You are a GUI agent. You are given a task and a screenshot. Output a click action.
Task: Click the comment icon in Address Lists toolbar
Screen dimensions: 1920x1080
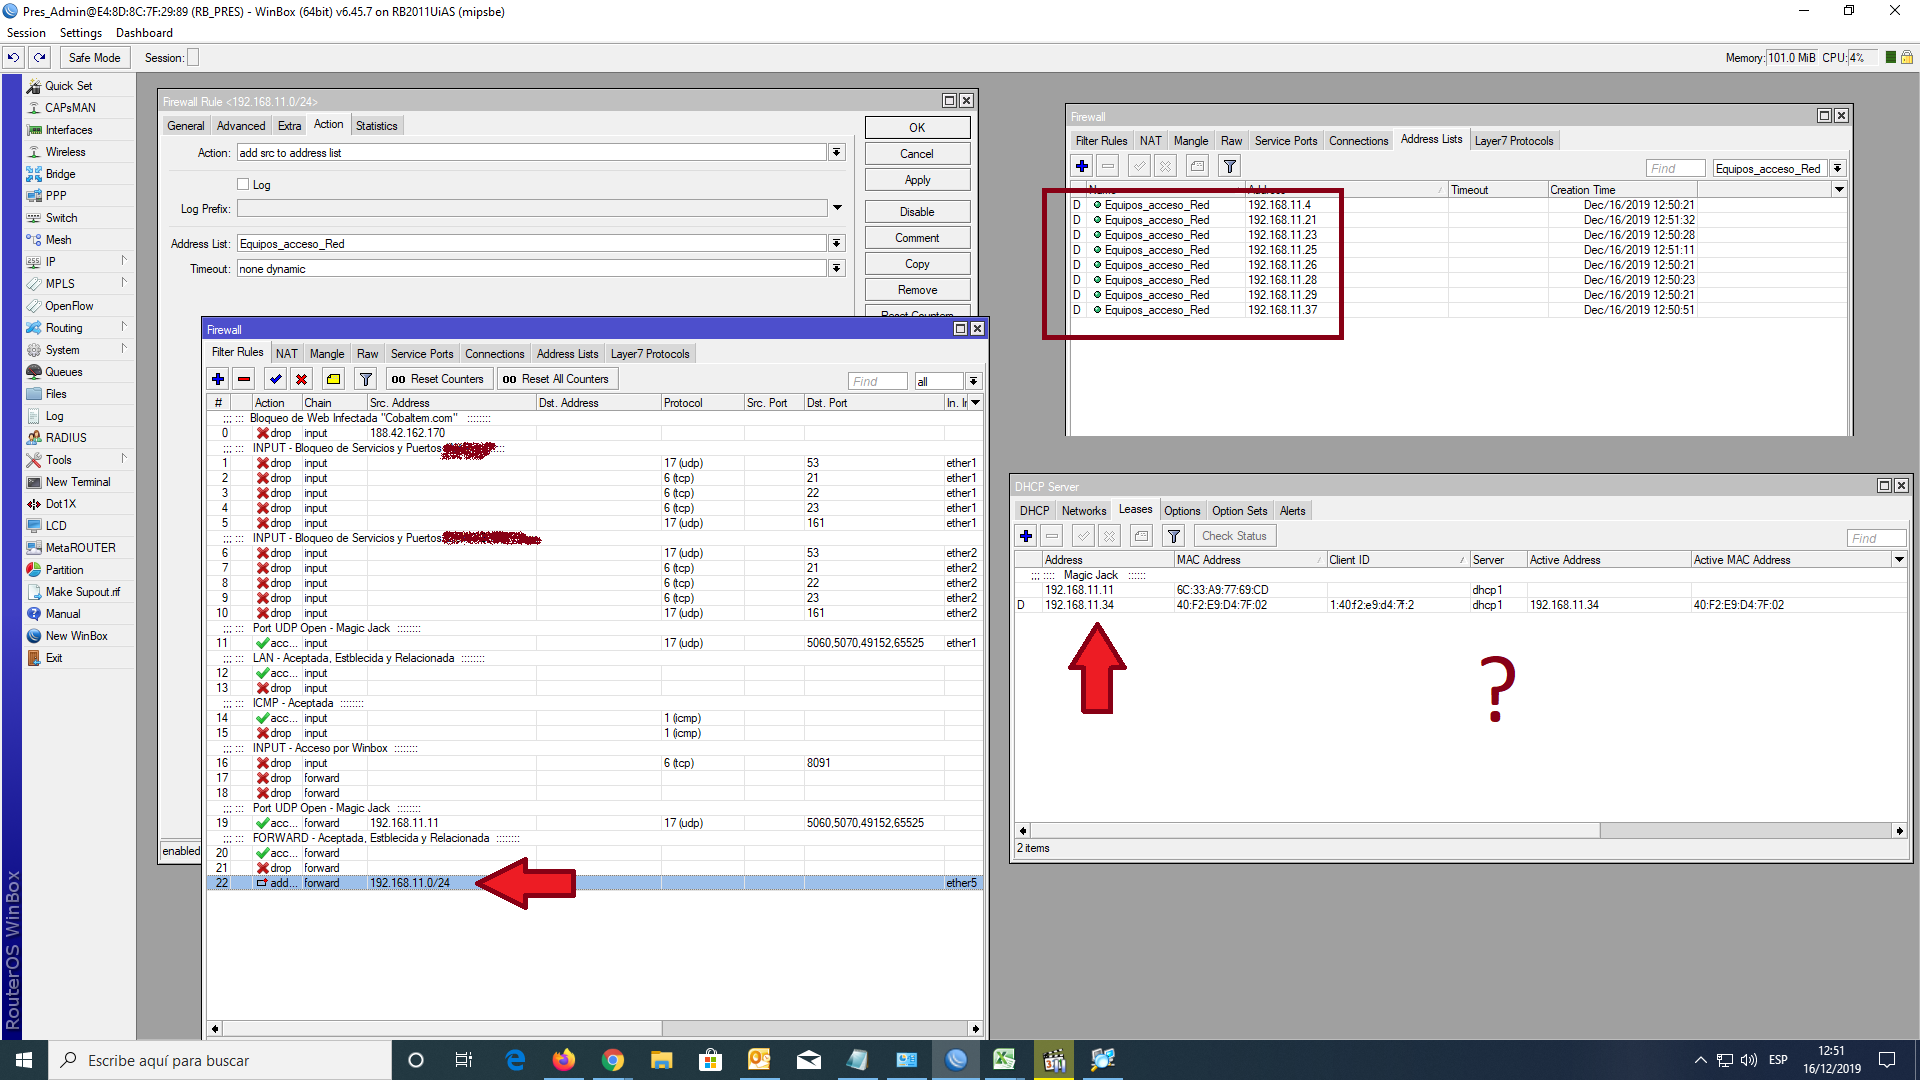[1198, 166]
